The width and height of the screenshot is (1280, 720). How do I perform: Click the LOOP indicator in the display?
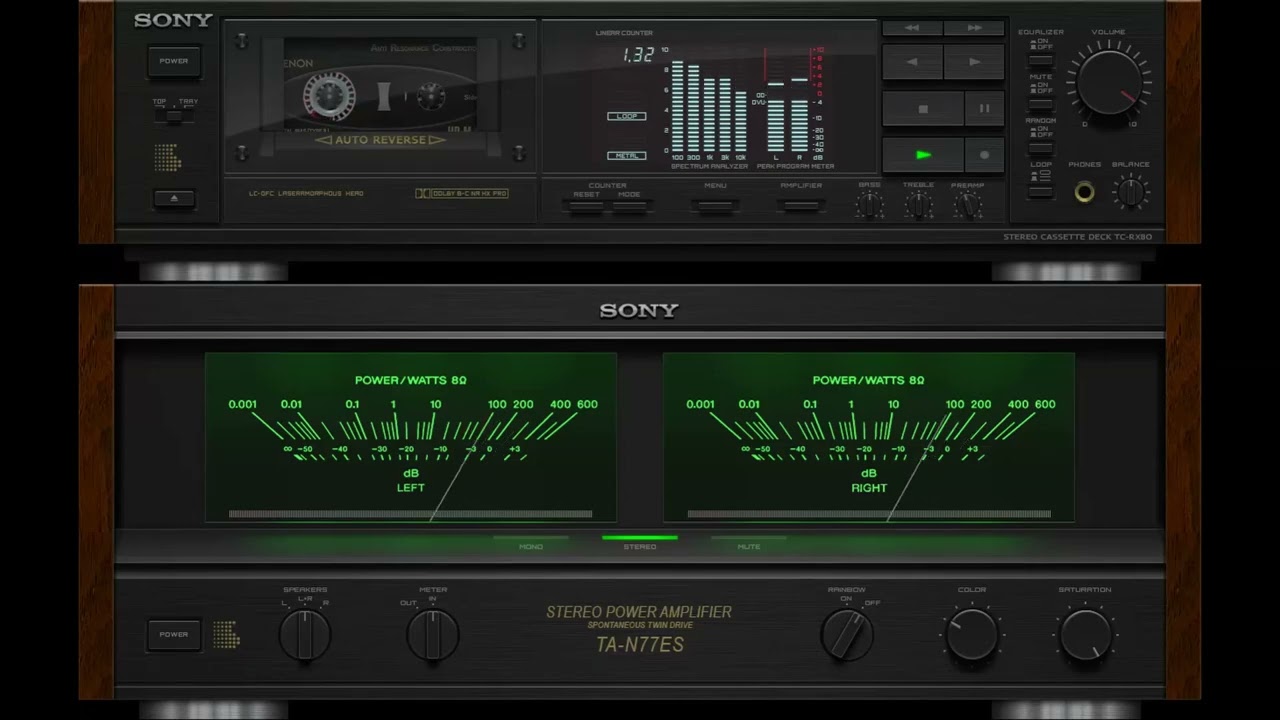627,116
